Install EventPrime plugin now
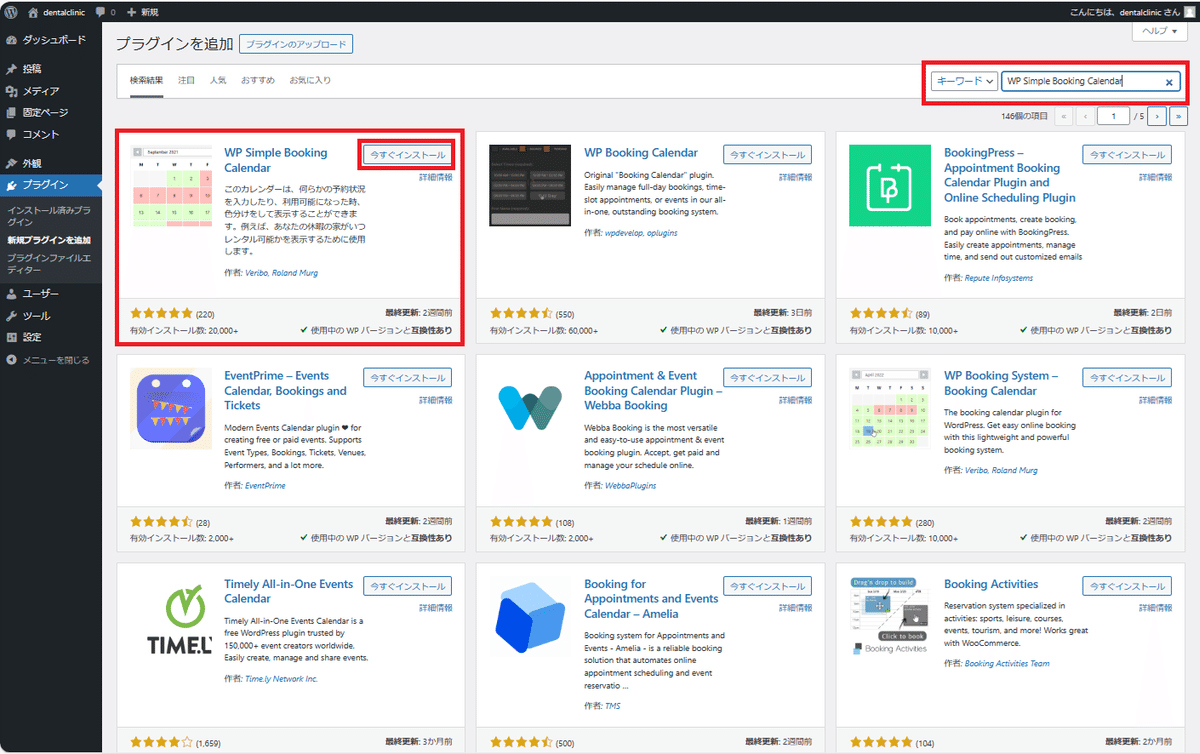 (407, 377)
